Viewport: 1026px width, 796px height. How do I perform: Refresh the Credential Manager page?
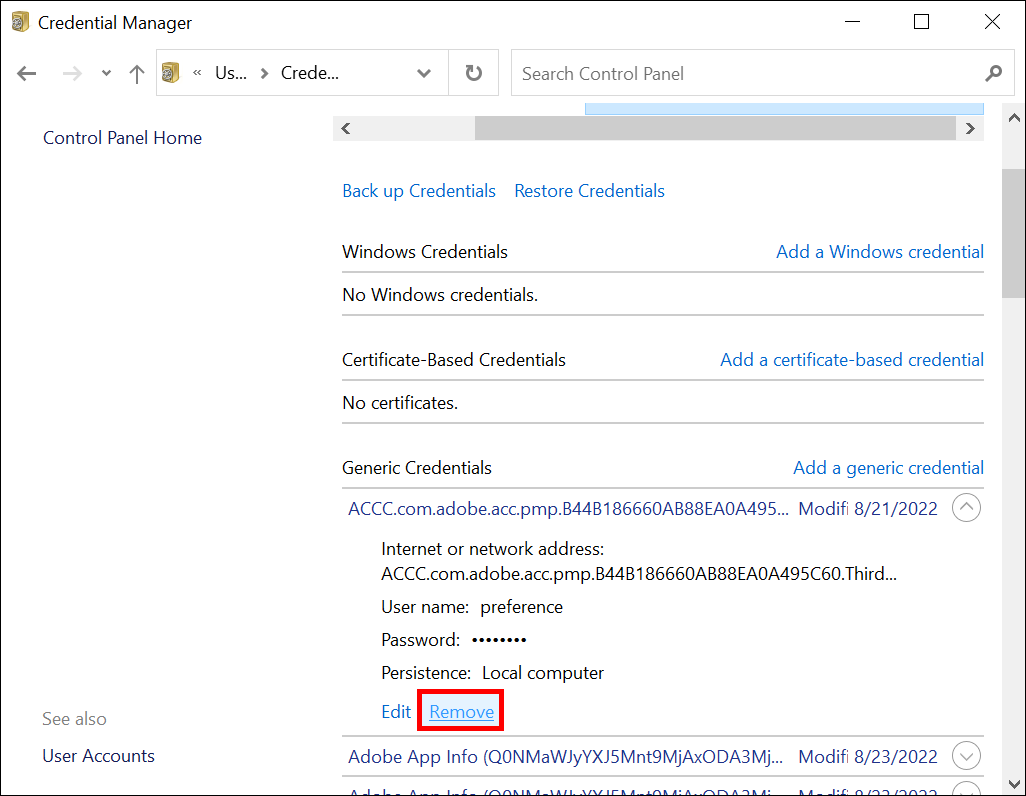tap(474, 73)
